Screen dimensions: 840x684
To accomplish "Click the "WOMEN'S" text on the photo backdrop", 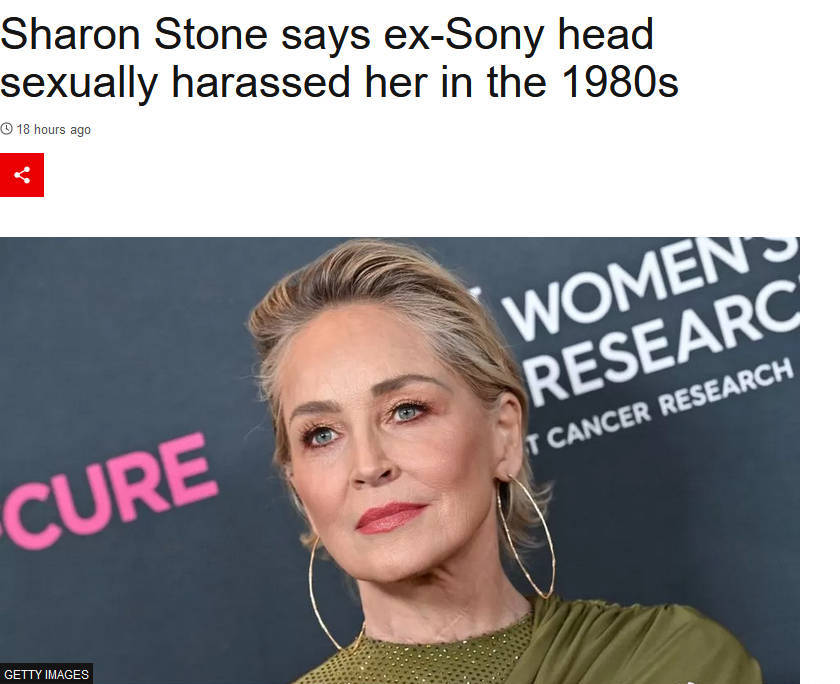I will pyautogui.click(x=651, y=284).
